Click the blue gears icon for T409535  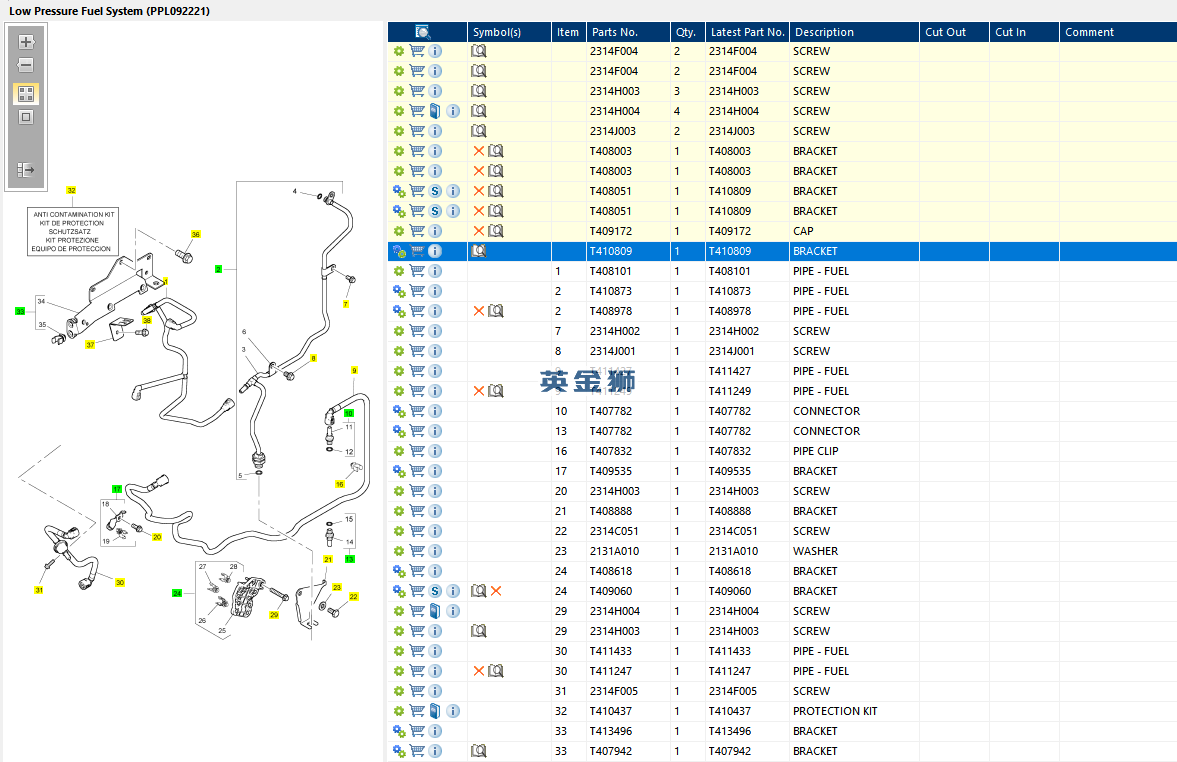pos(399,471)
